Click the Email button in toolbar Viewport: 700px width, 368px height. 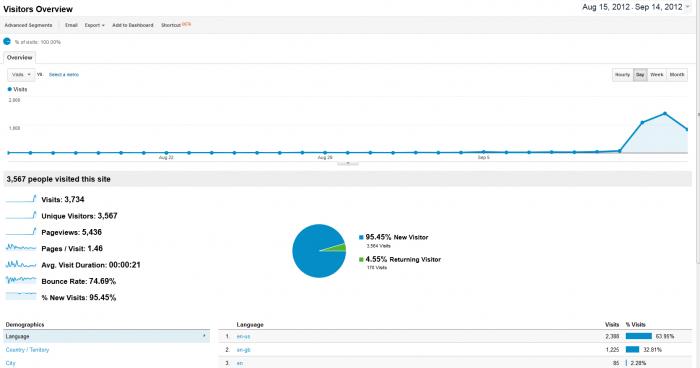(x=71, y=25)
